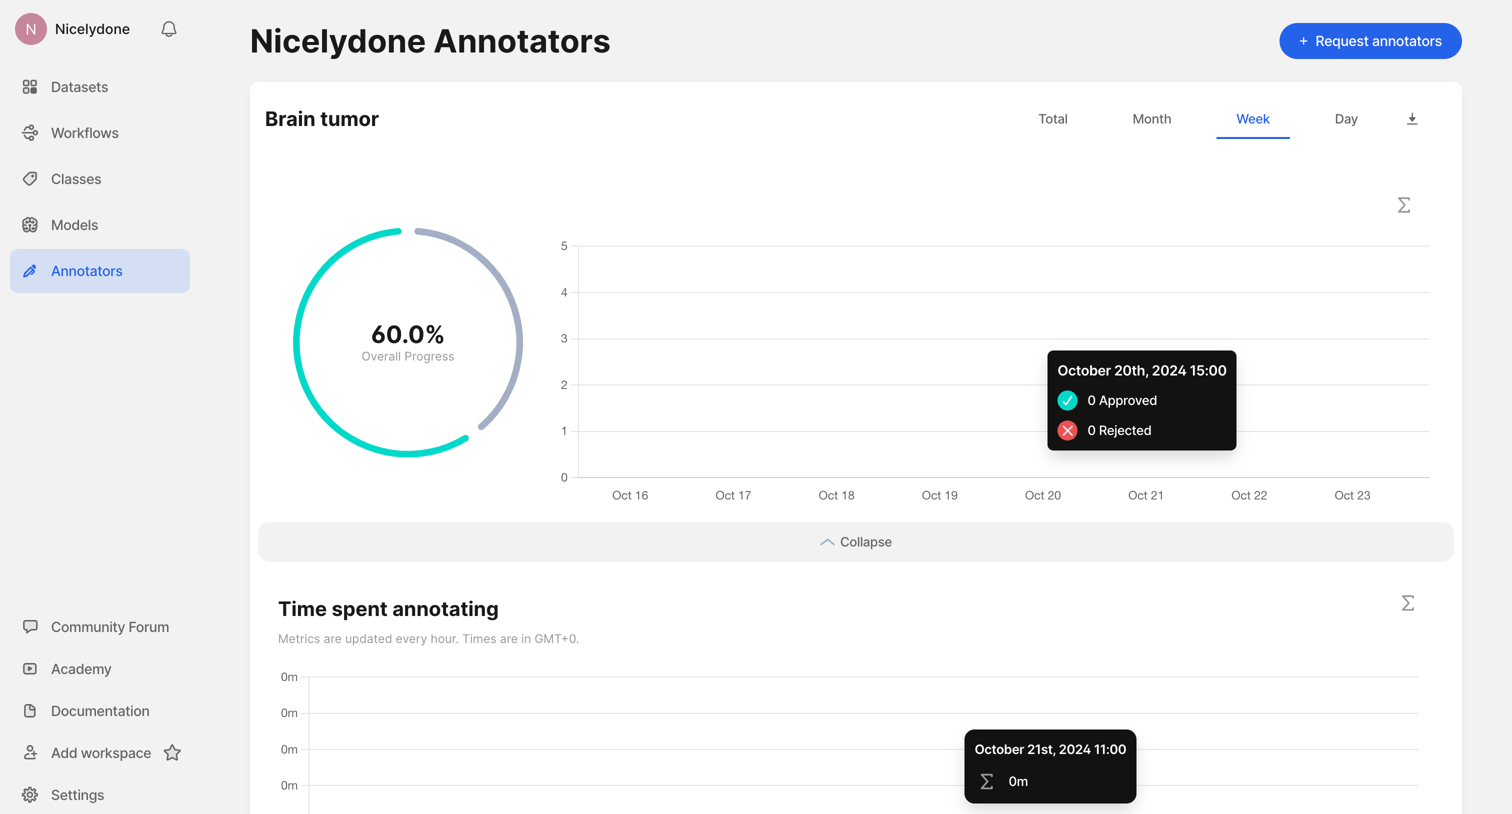Switch to the Day tab
Image resolution: width=1512 pixels, height=814 pixels.
[1346, 119]
